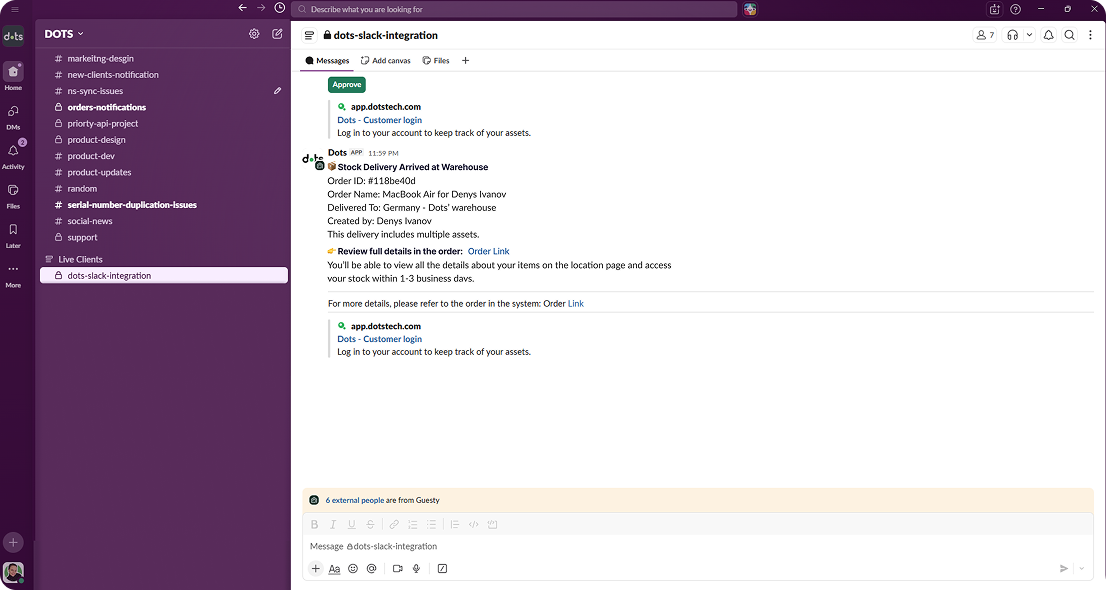Send the message now

coord(1064,568)
